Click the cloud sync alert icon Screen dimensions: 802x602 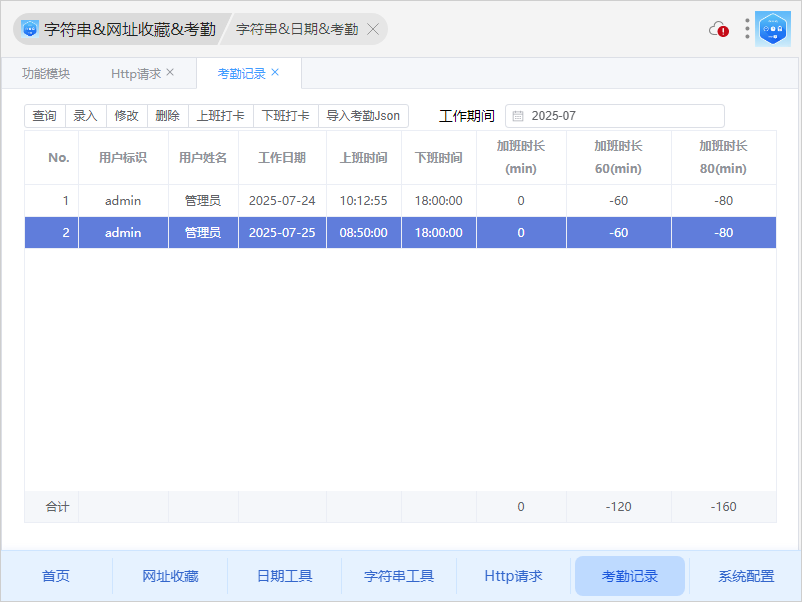[x=719, y=29]
